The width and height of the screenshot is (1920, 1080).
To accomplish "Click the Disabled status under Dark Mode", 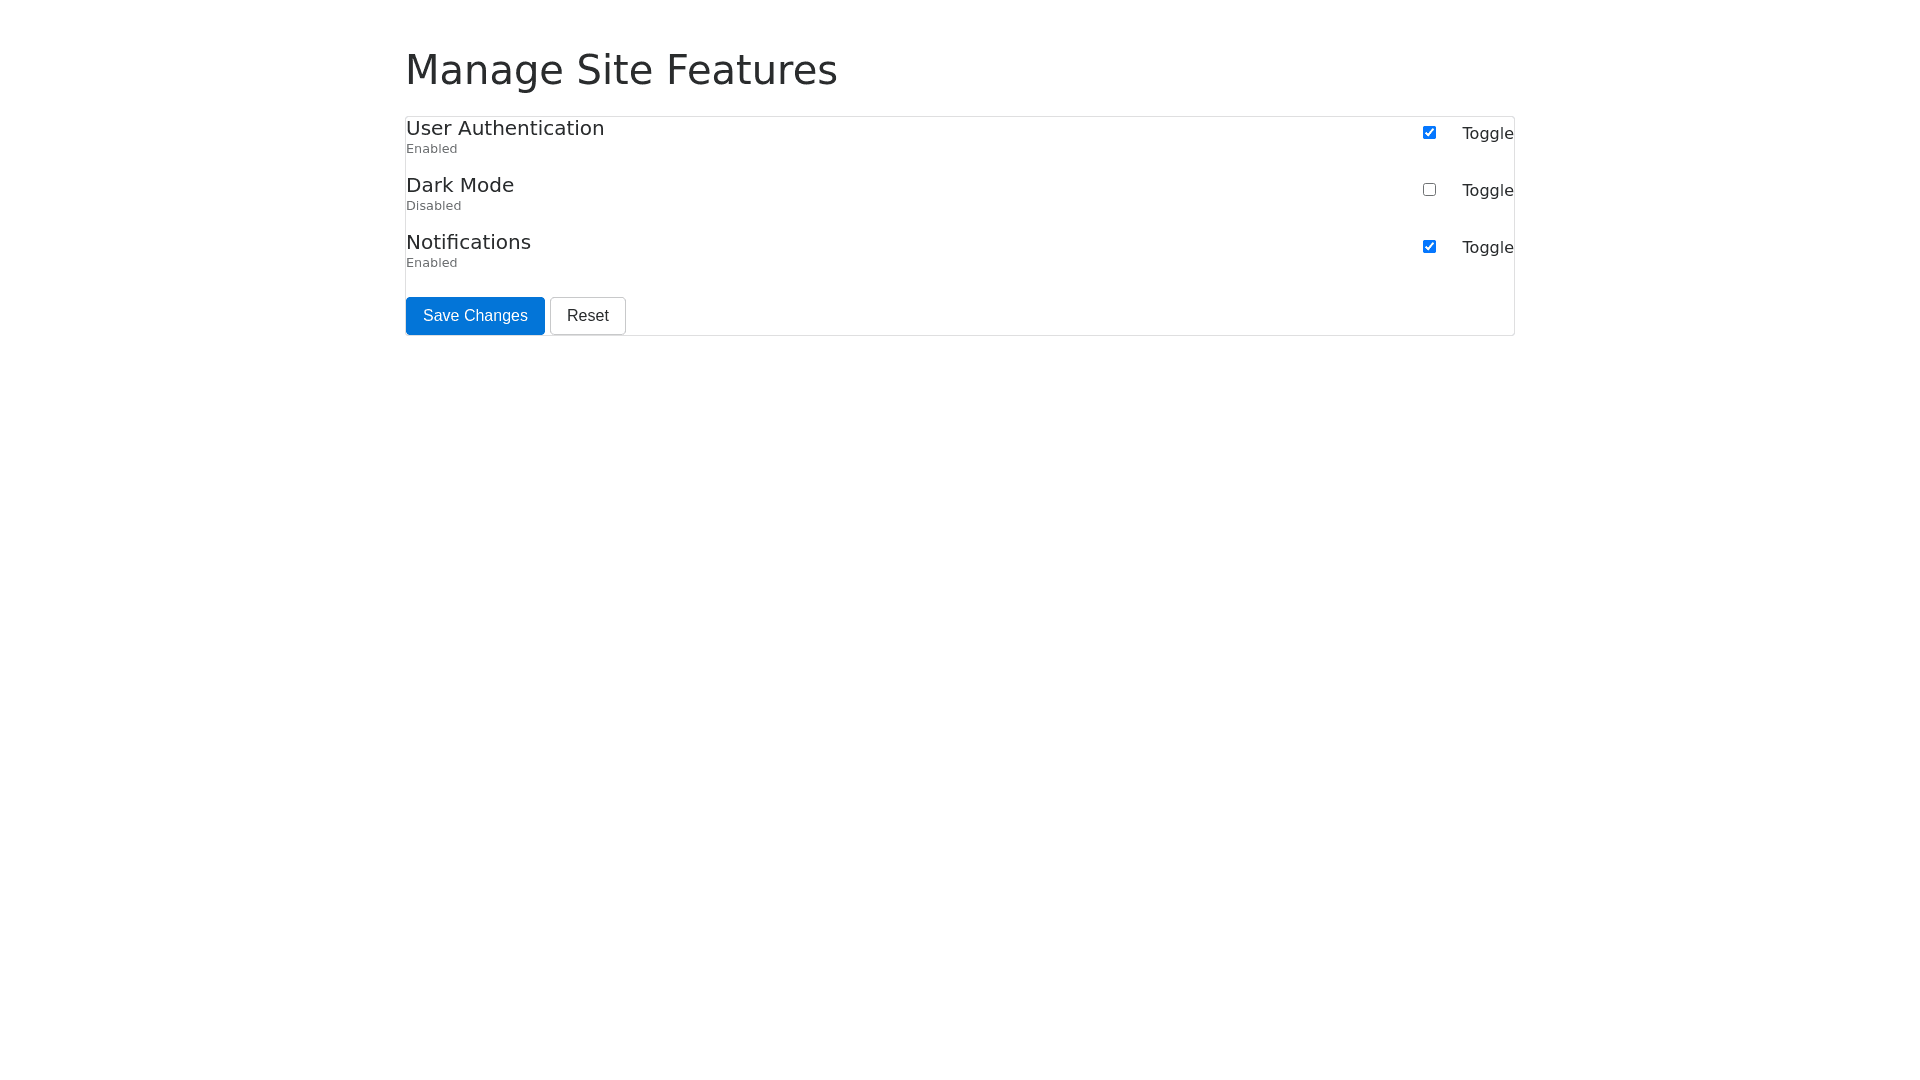I will (x=433, y=206).
